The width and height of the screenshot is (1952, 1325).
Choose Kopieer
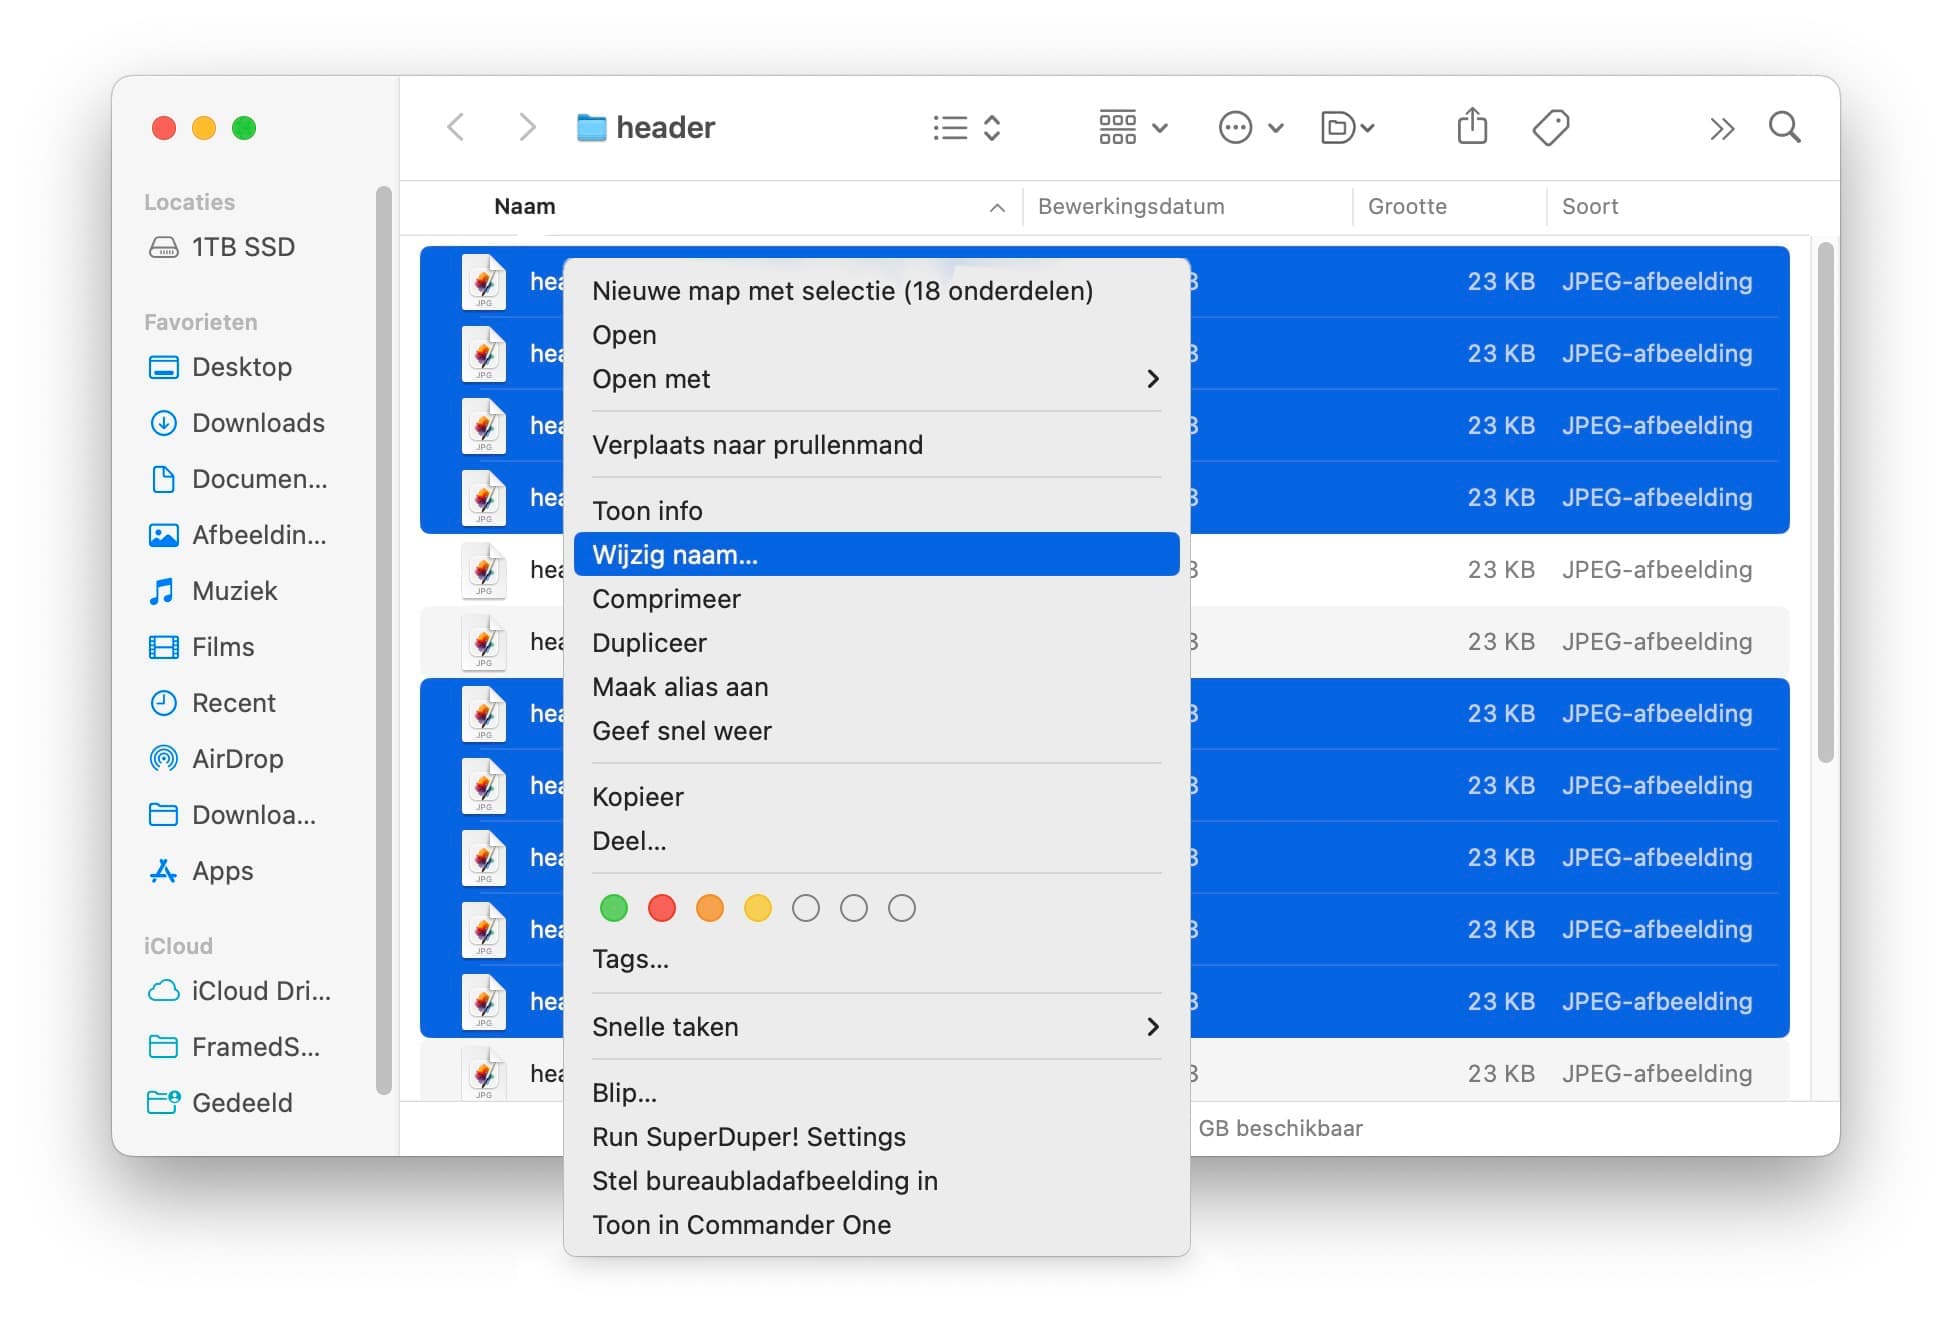(x=877, y=797)
